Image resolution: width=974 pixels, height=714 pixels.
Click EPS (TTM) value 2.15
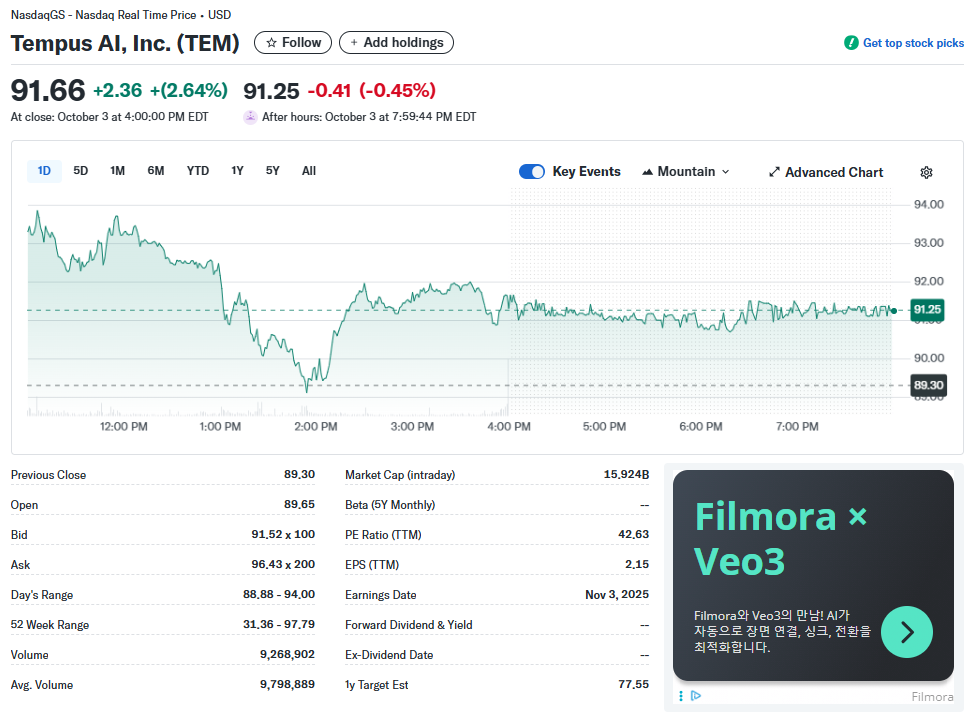(637, 564)
